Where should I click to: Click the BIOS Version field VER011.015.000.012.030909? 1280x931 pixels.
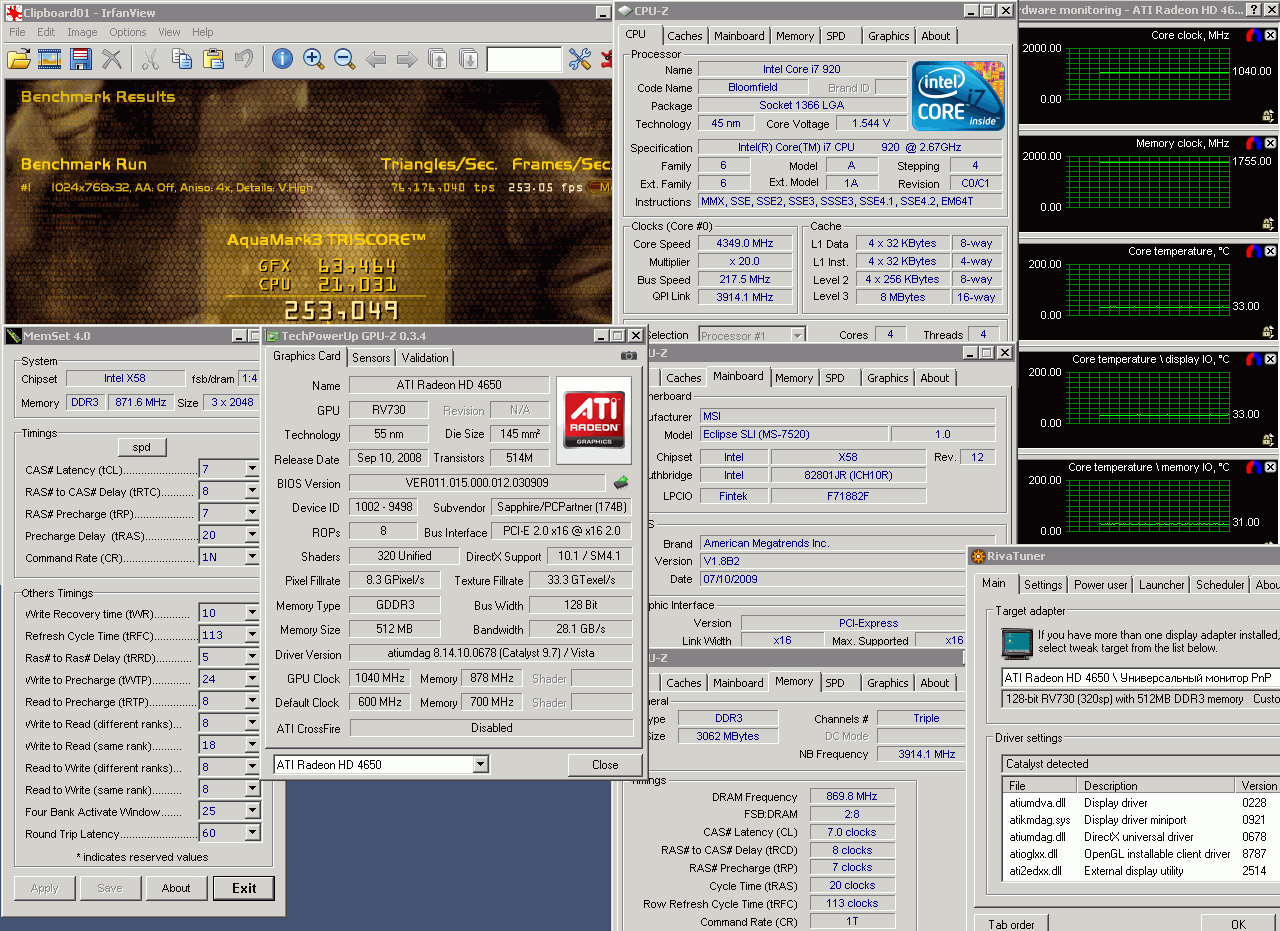tap(477, 483)
